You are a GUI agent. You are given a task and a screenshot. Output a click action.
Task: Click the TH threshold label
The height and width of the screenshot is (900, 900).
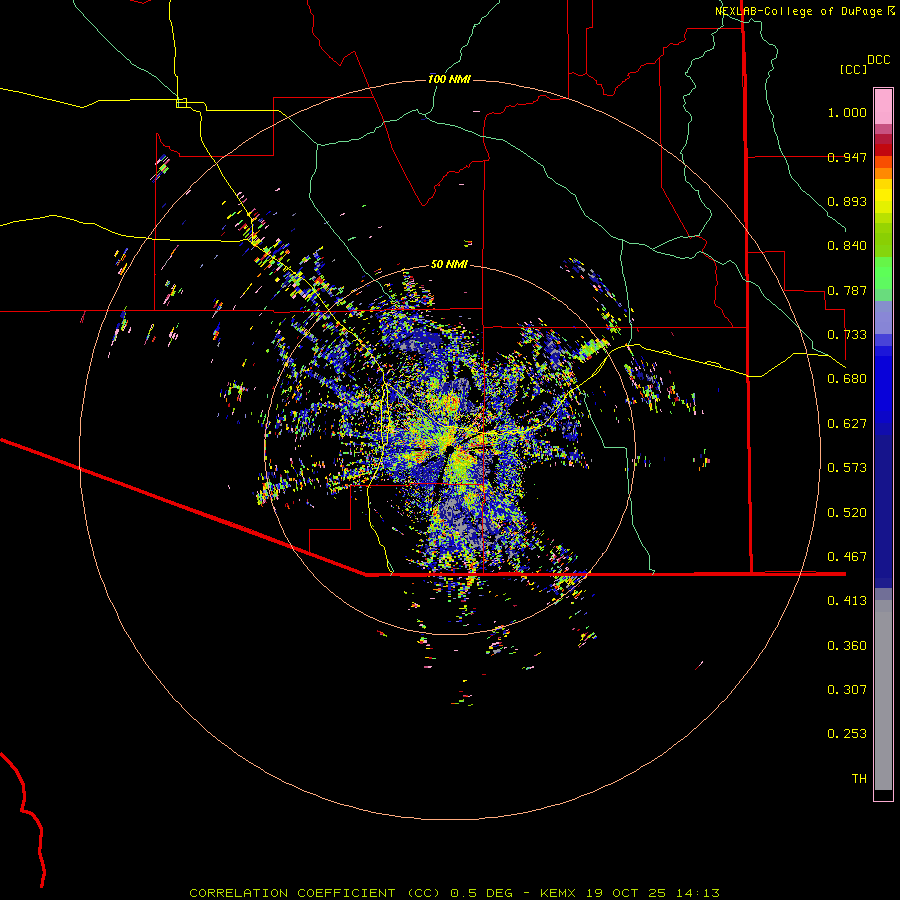coord(859,779)
